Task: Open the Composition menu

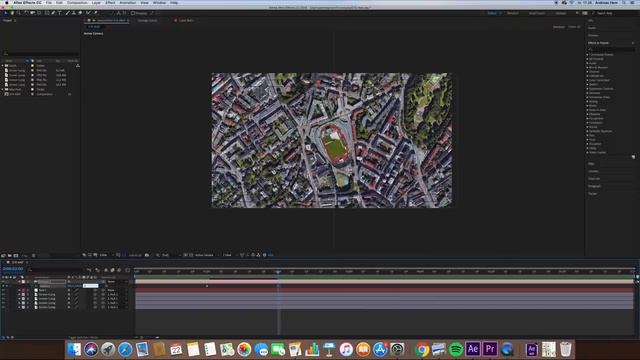Action: click(77, 2)
